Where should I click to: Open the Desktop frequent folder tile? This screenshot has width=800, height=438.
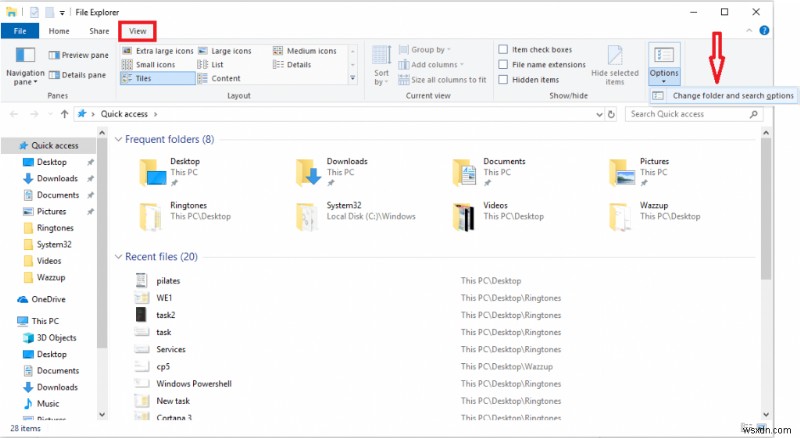[170, 172]
